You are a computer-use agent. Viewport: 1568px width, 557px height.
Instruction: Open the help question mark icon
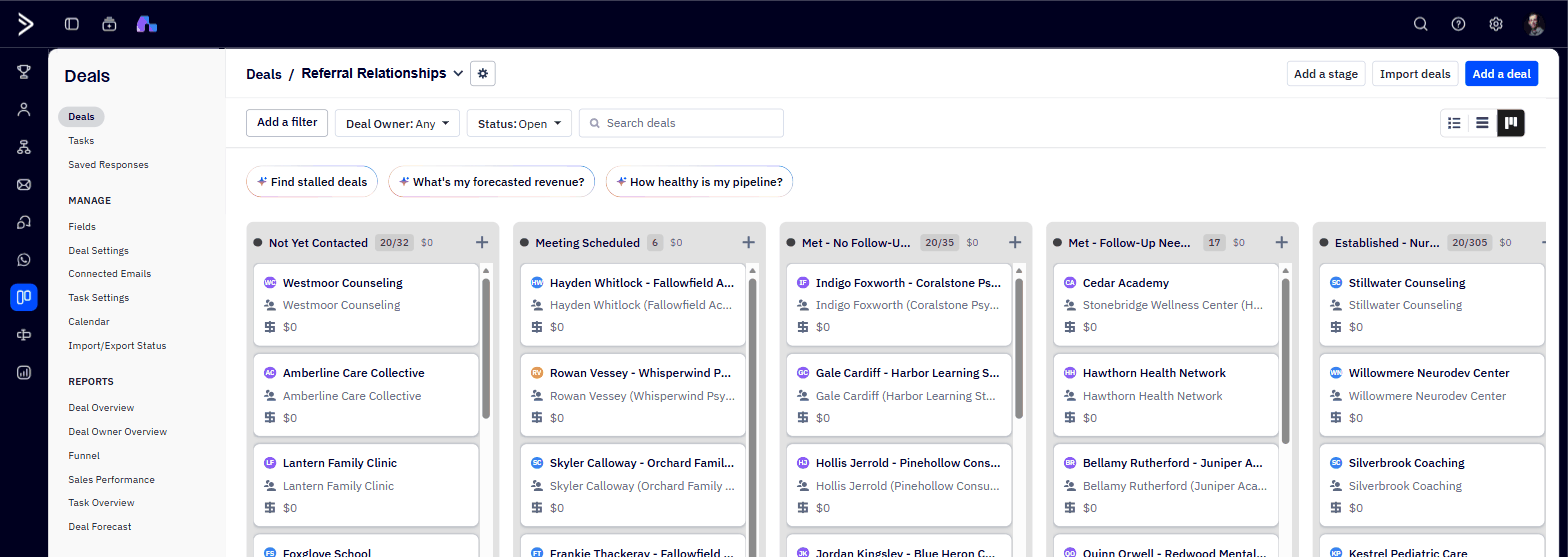1458,24
